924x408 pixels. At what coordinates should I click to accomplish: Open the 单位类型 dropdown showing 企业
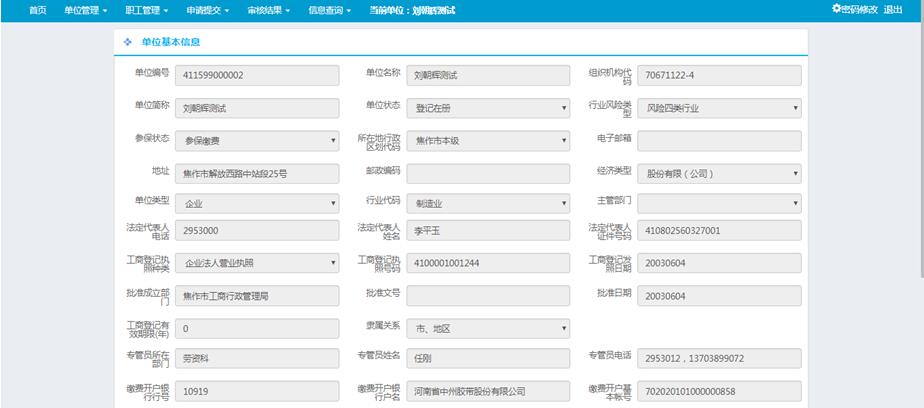click(x=257, y=204)
